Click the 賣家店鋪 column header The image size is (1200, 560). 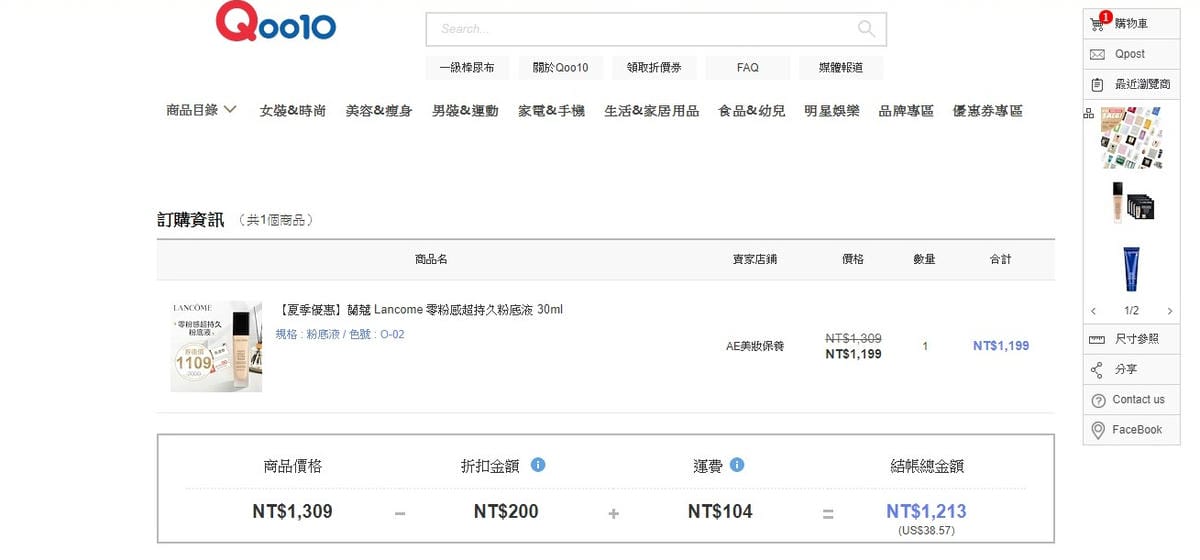click(x=755, y=259)
